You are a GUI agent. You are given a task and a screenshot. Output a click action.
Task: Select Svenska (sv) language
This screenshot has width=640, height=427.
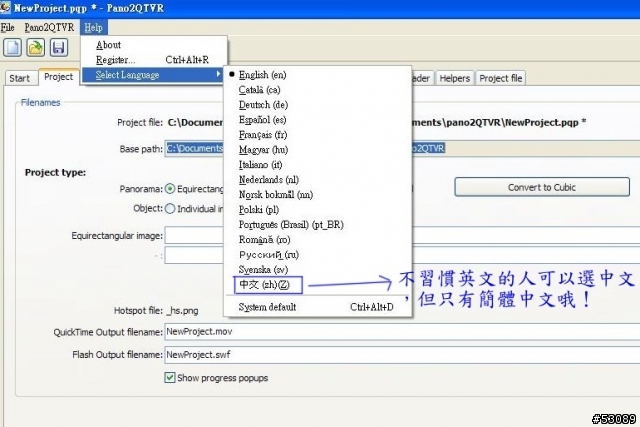[x=318, y=269]
